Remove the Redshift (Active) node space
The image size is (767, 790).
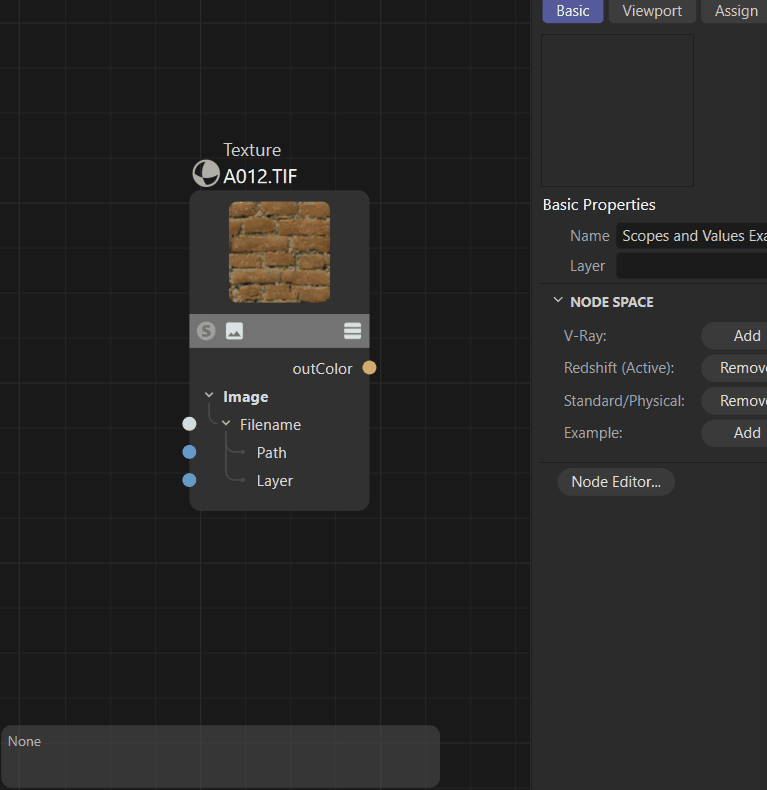[x=741, y=368]
